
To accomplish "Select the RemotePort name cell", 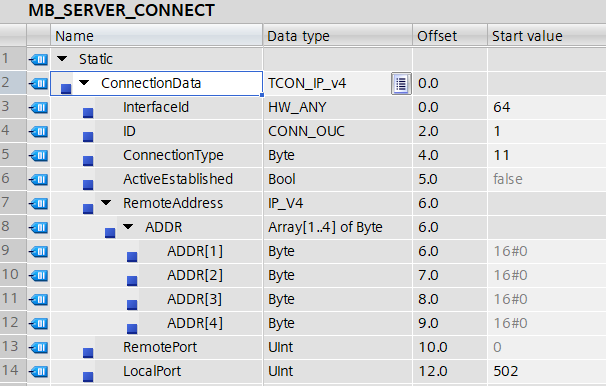I will coord(157,347).
